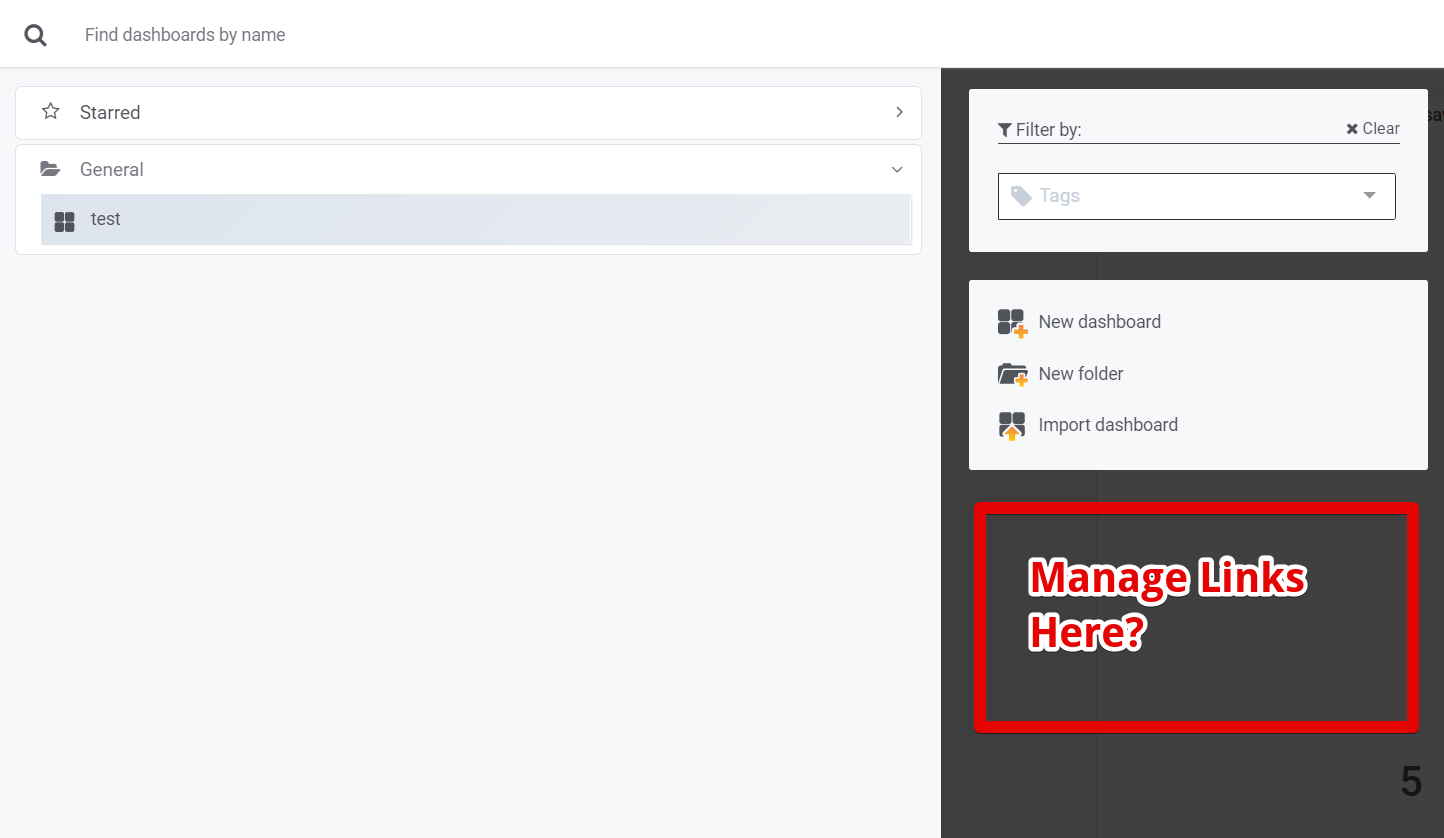Clear the applied filters
This screenshot has width=1444, height=838.
pos(1372,128)
